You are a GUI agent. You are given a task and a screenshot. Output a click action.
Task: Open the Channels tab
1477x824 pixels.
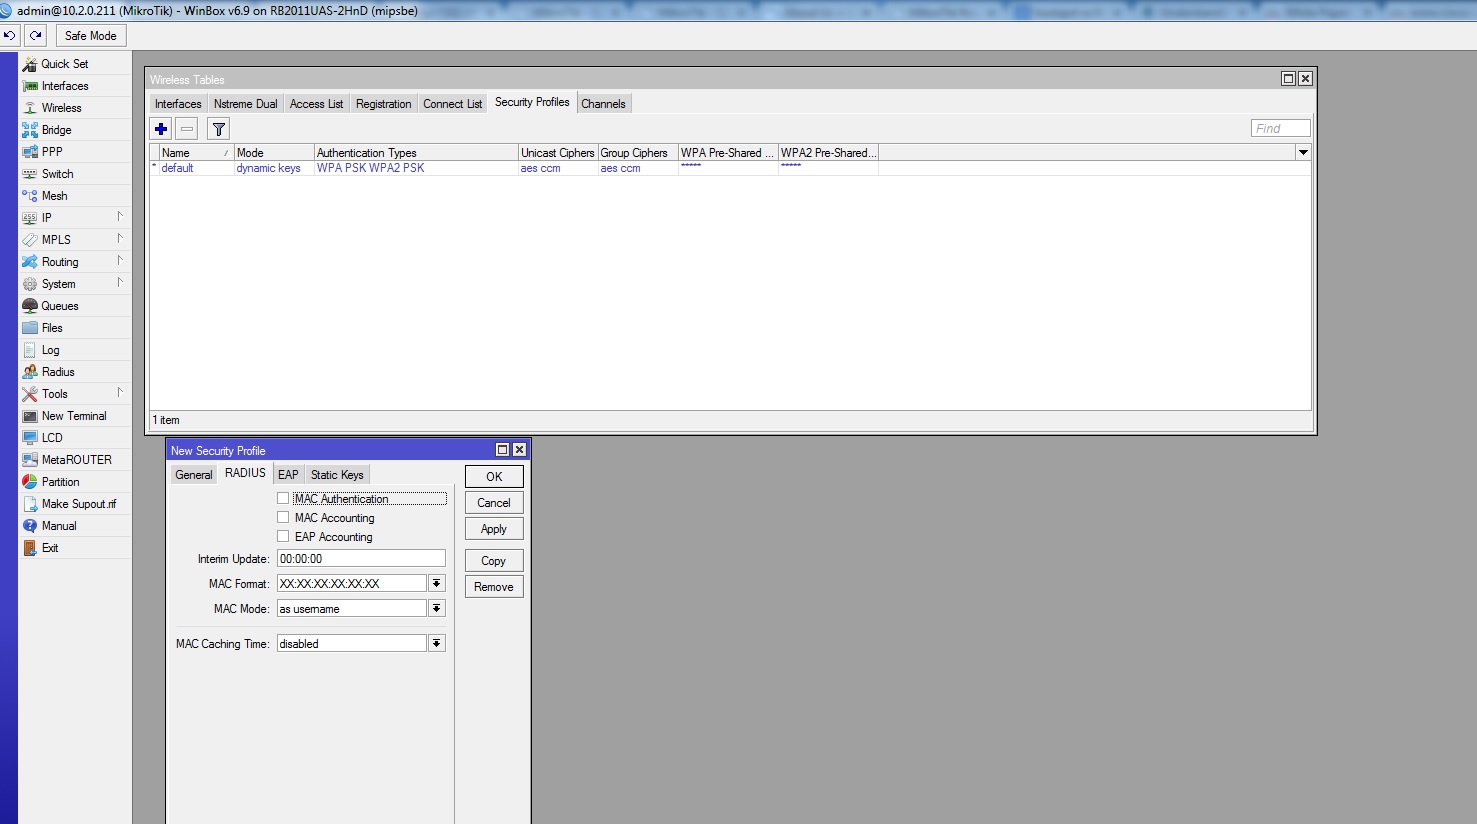pyautogui.click(x=603, y=104)
